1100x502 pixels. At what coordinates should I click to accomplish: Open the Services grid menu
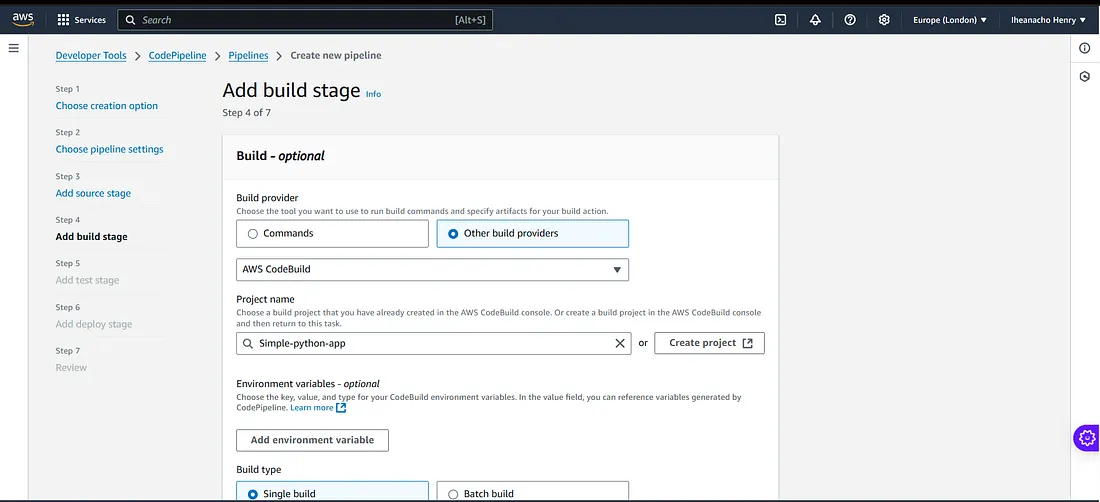coord(63,20)
